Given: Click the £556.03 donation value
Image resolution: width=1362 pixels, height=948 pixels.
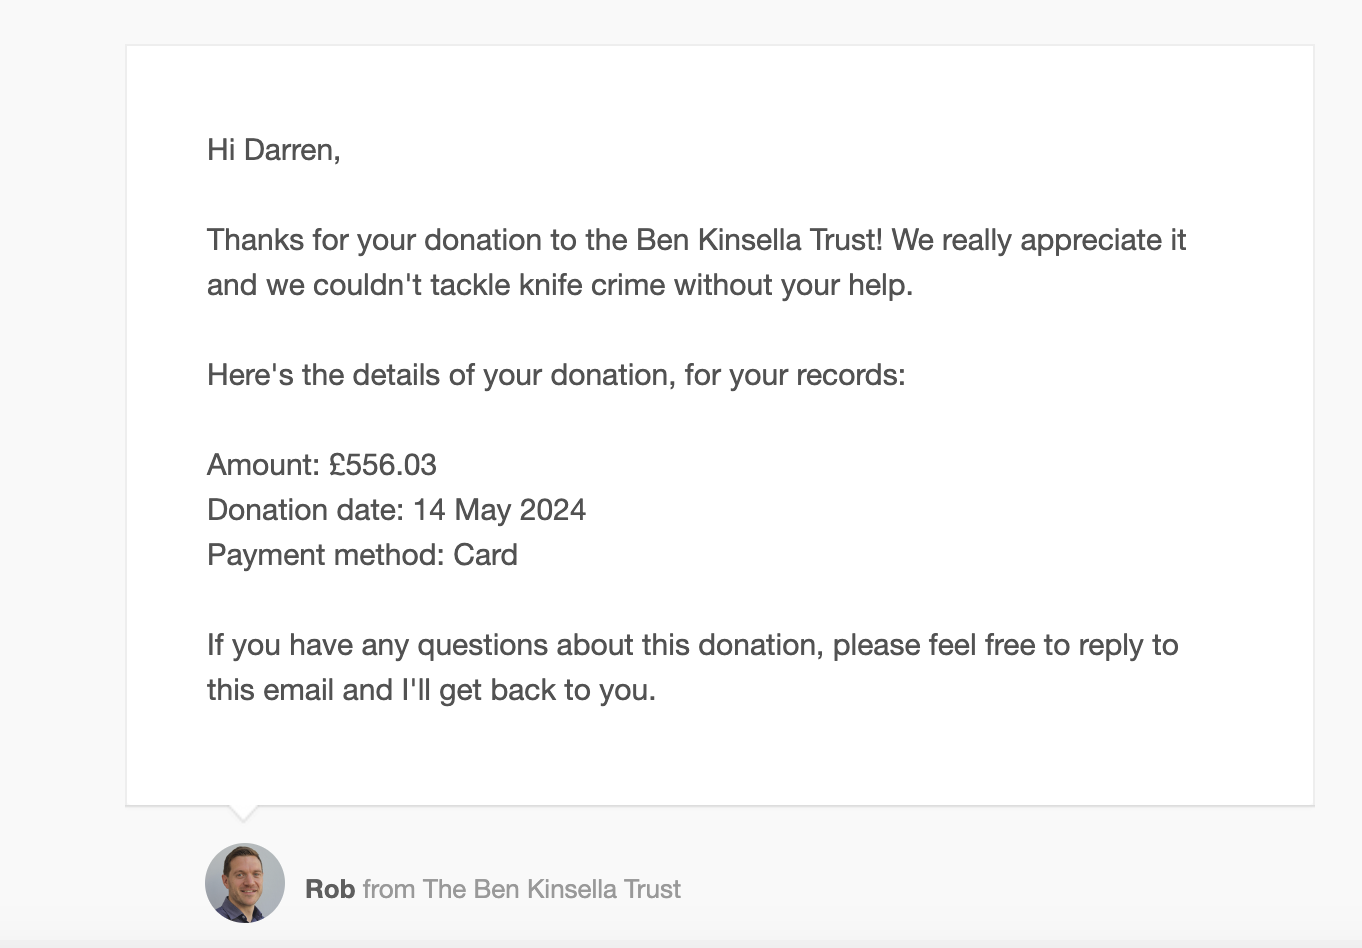Looking at the screenshot, I should (383, 465).
